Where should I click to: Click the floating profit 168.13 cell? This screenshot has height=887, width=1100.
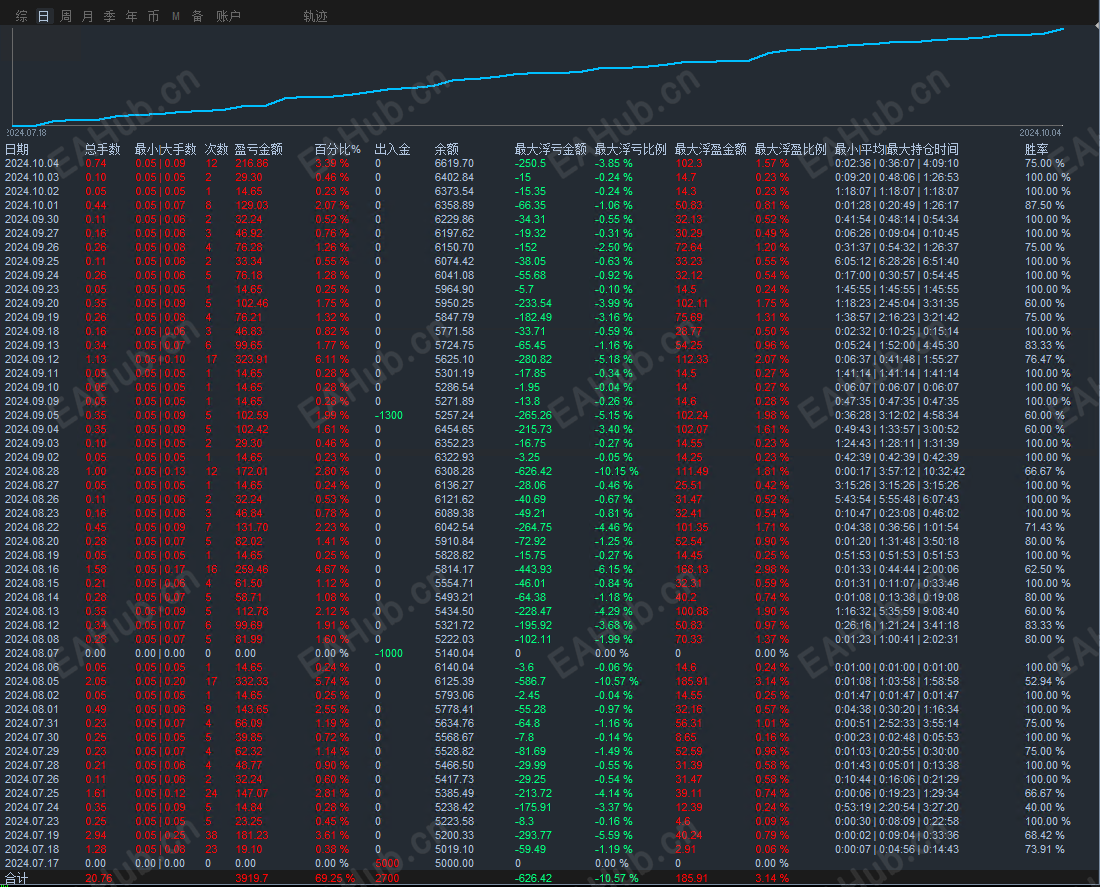point(692,569)
